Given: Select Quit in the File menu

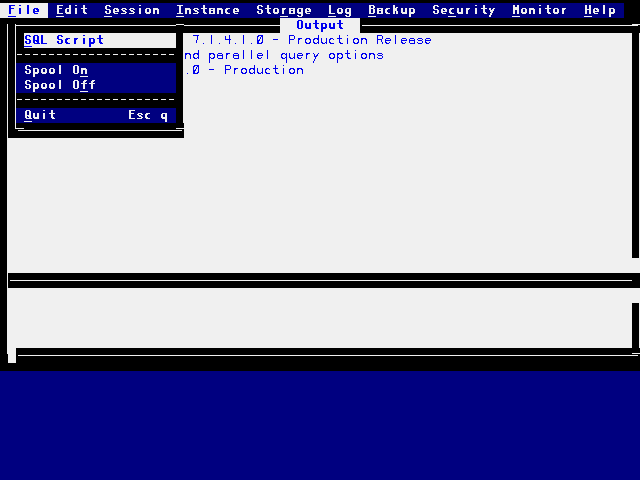Looking at the screenshot, I should (40, 115).
